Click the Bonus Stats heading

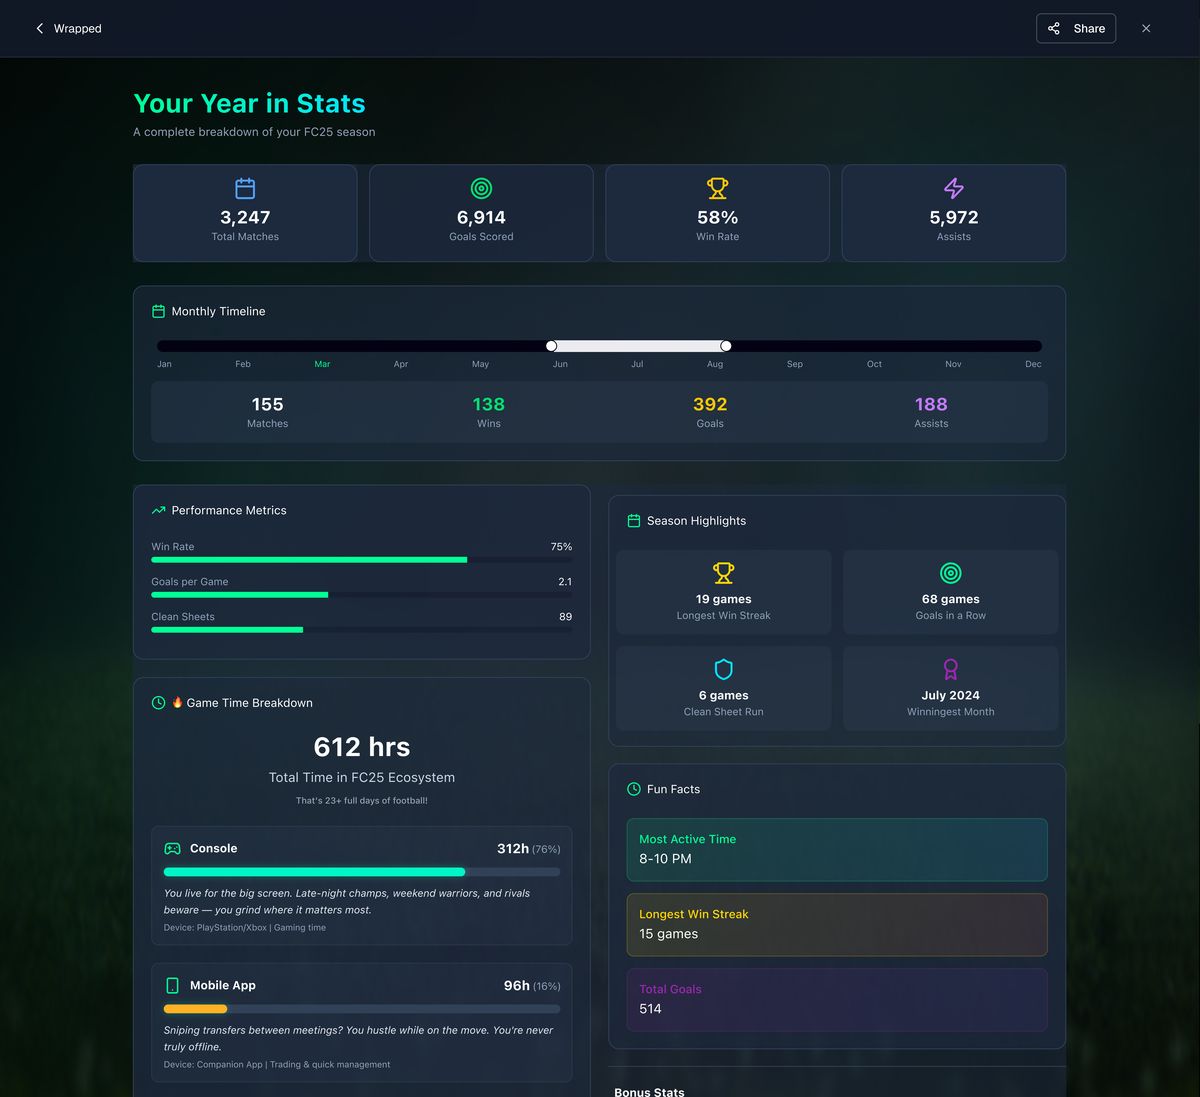(649, 1092)
